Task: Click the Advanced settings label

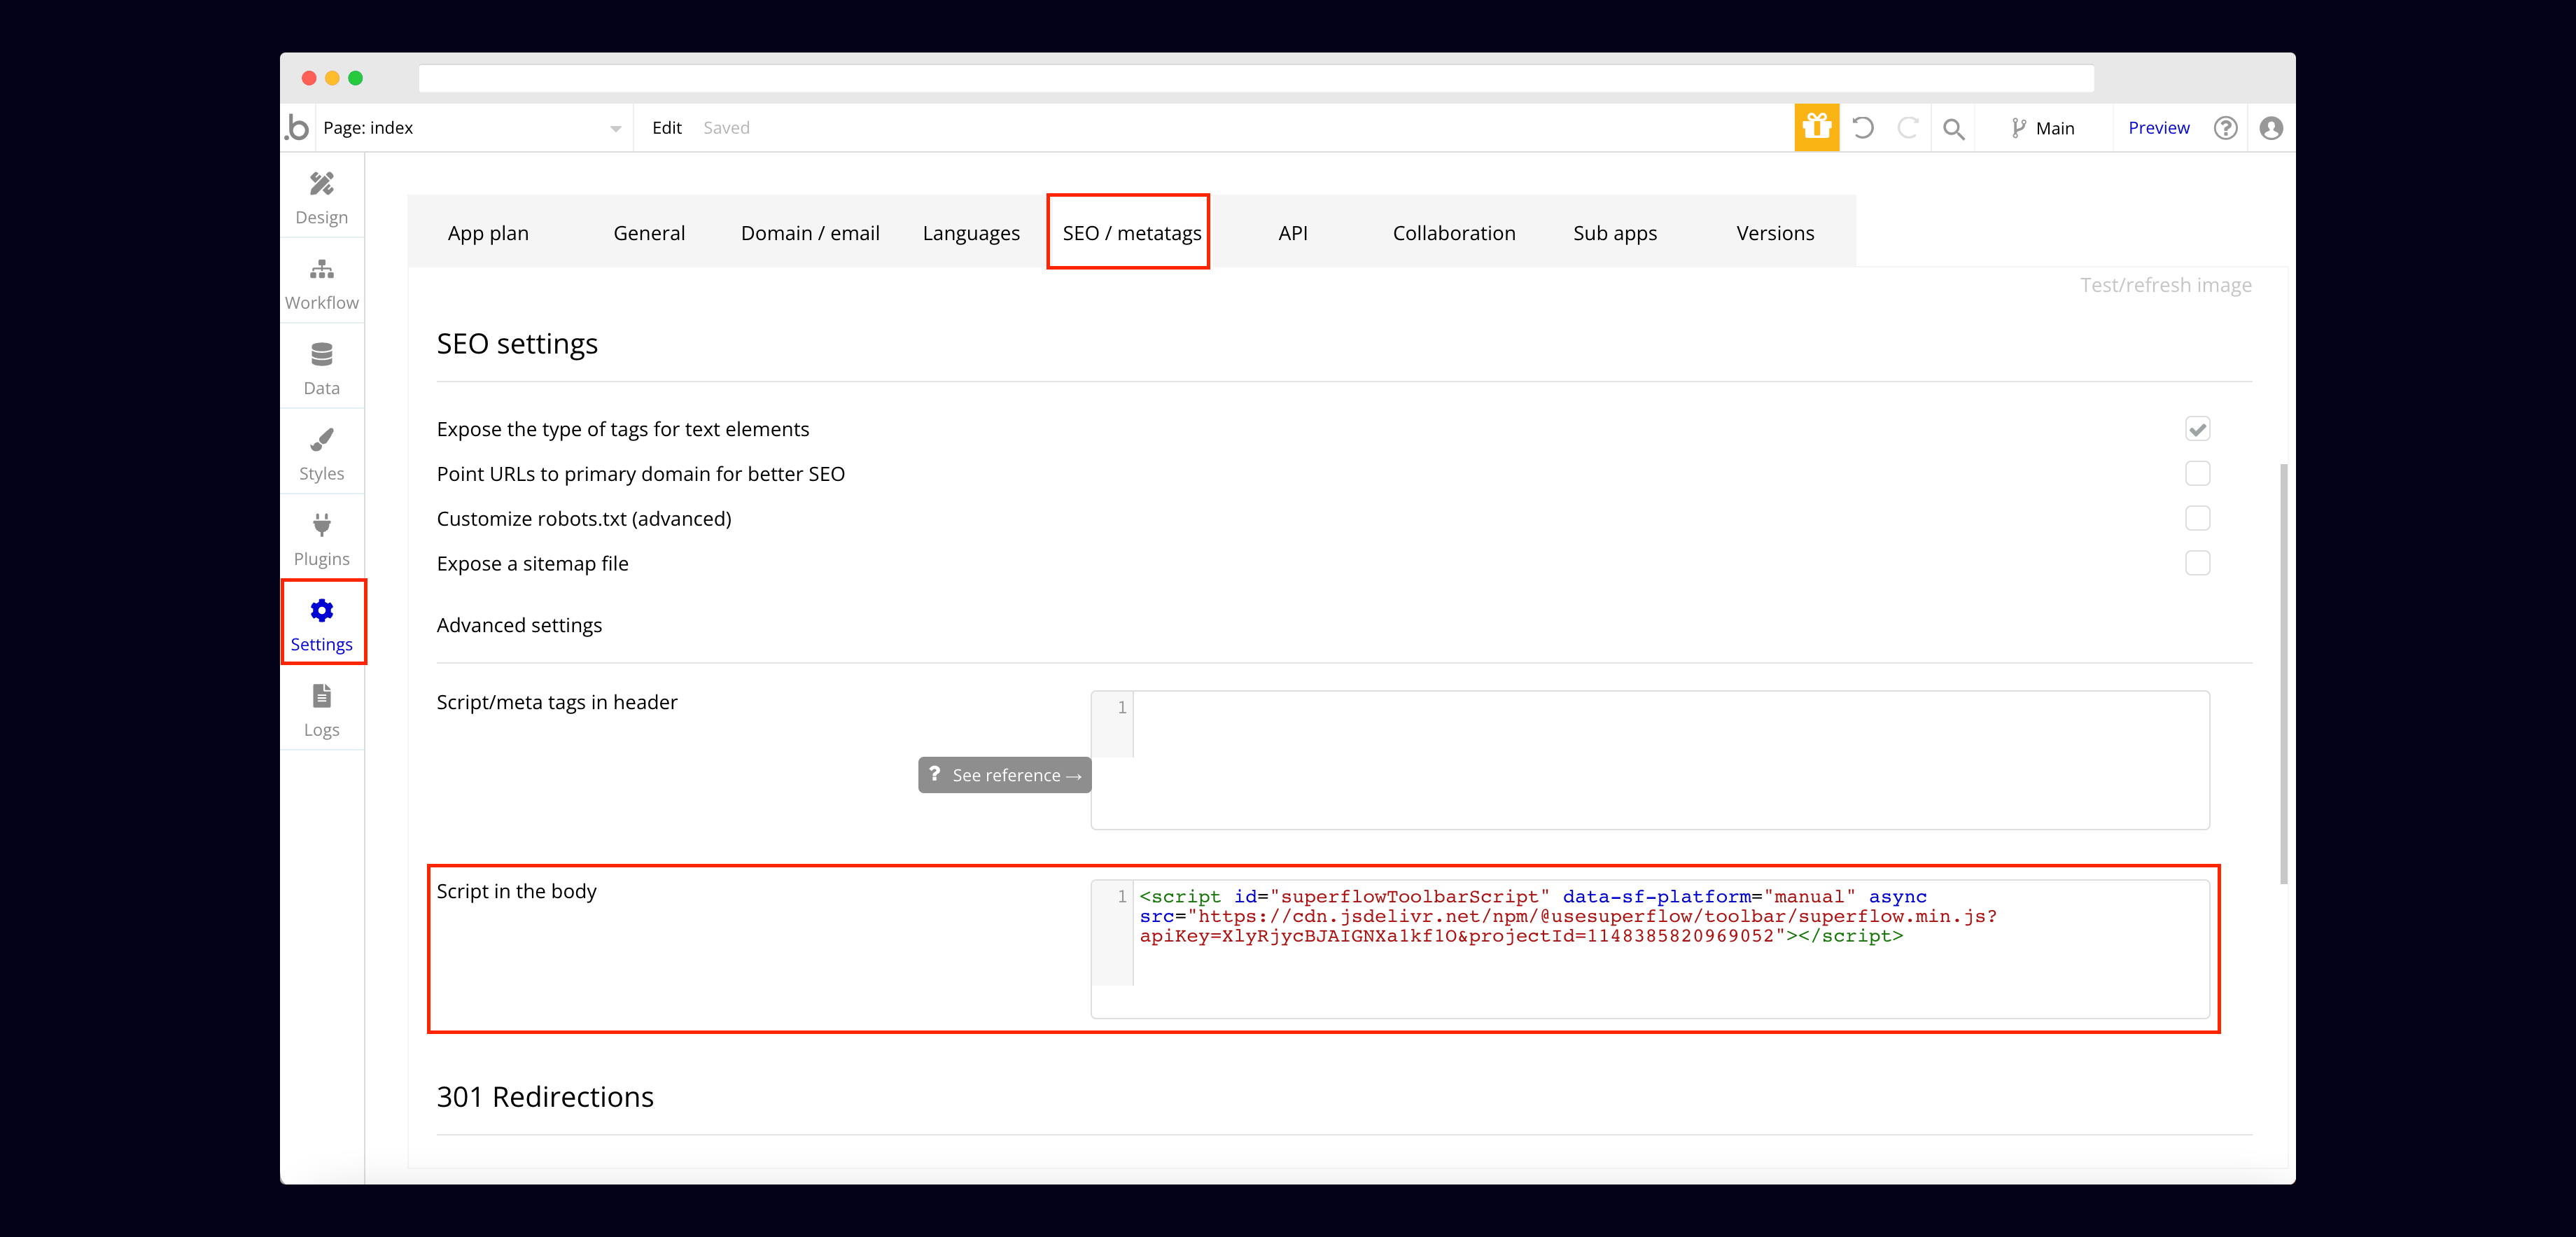Action: [x=519, y=625]
